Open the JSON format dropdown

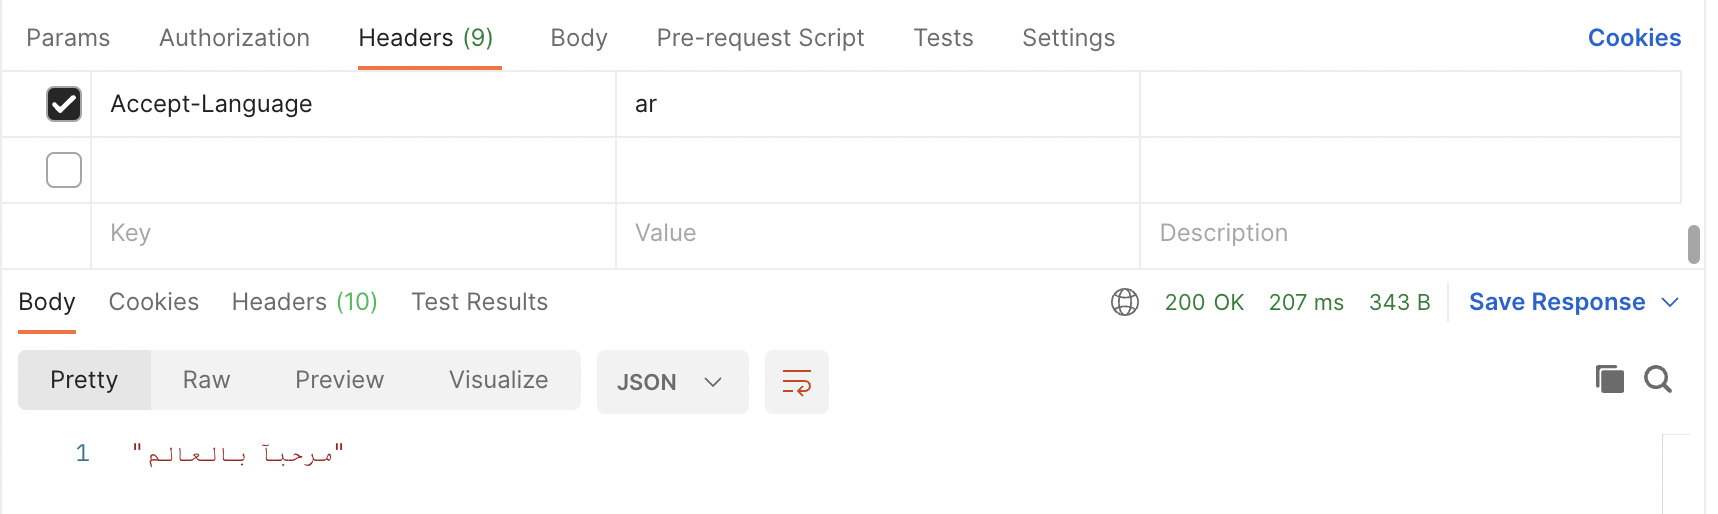coord(672,382)
